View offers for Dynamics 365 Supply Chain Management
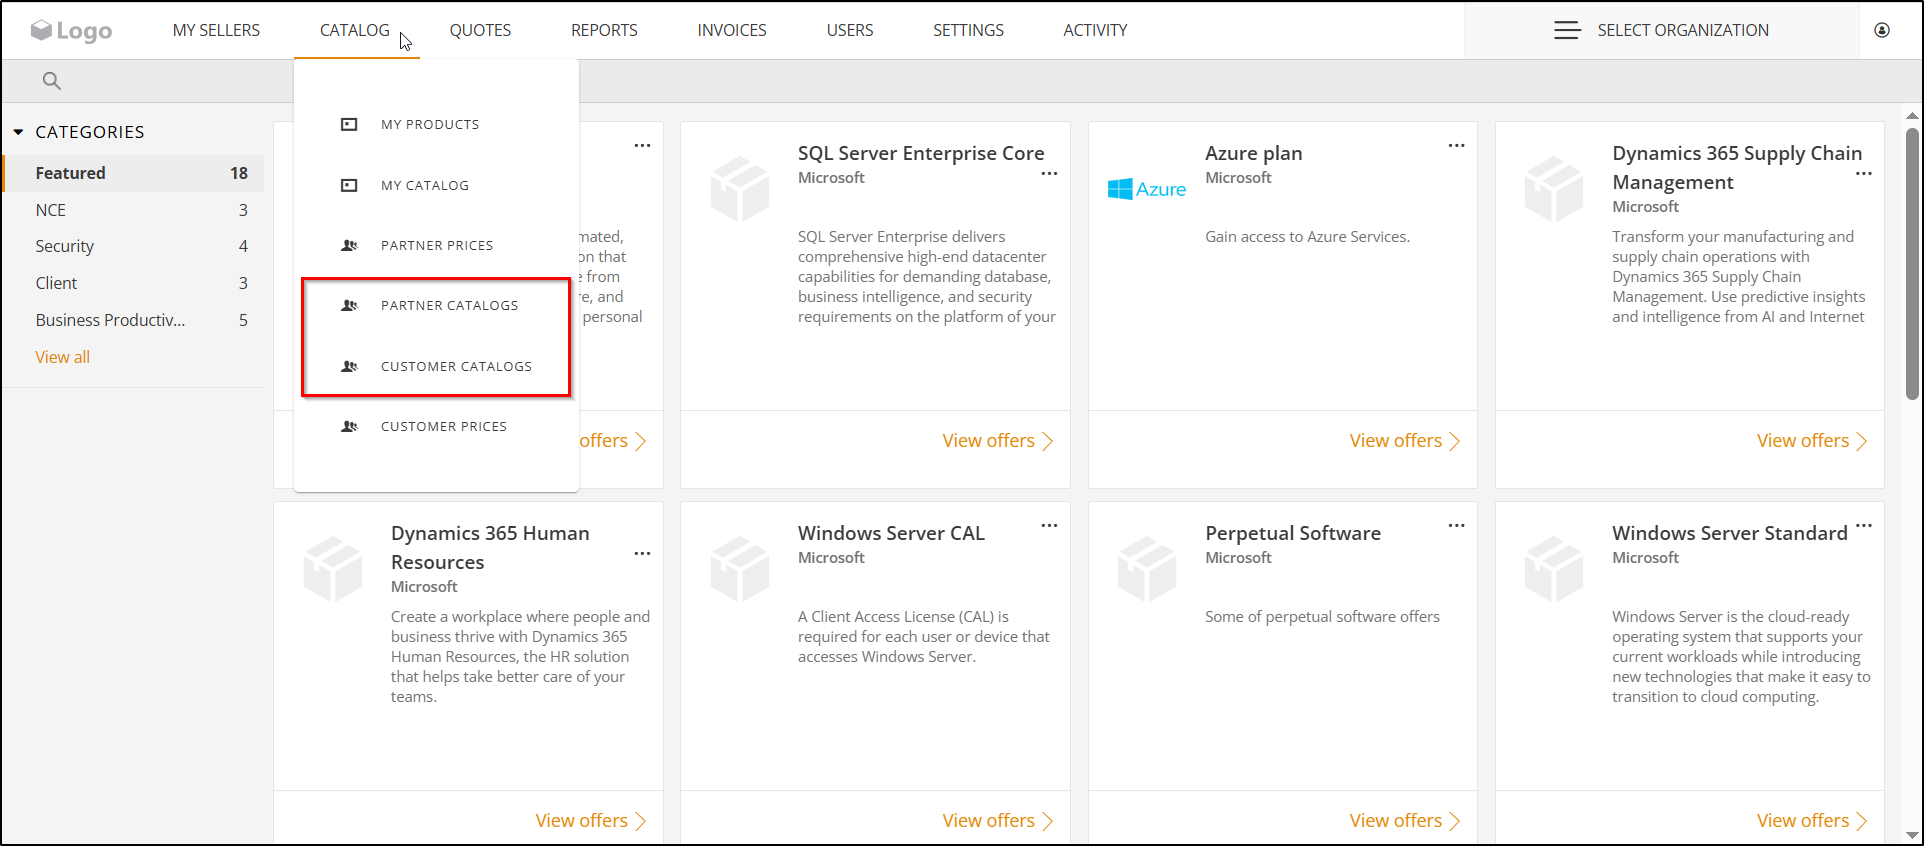The width and height of the screenshot is (1924, 846). point(1812,441)
